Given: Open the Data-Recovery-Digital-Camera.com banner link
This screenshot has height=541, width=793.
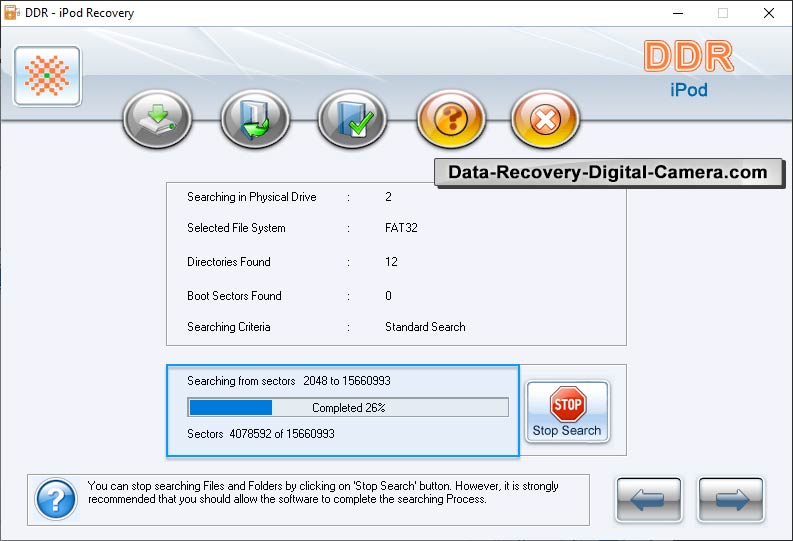Looking at the screenshot, I should tap(607, 172).
